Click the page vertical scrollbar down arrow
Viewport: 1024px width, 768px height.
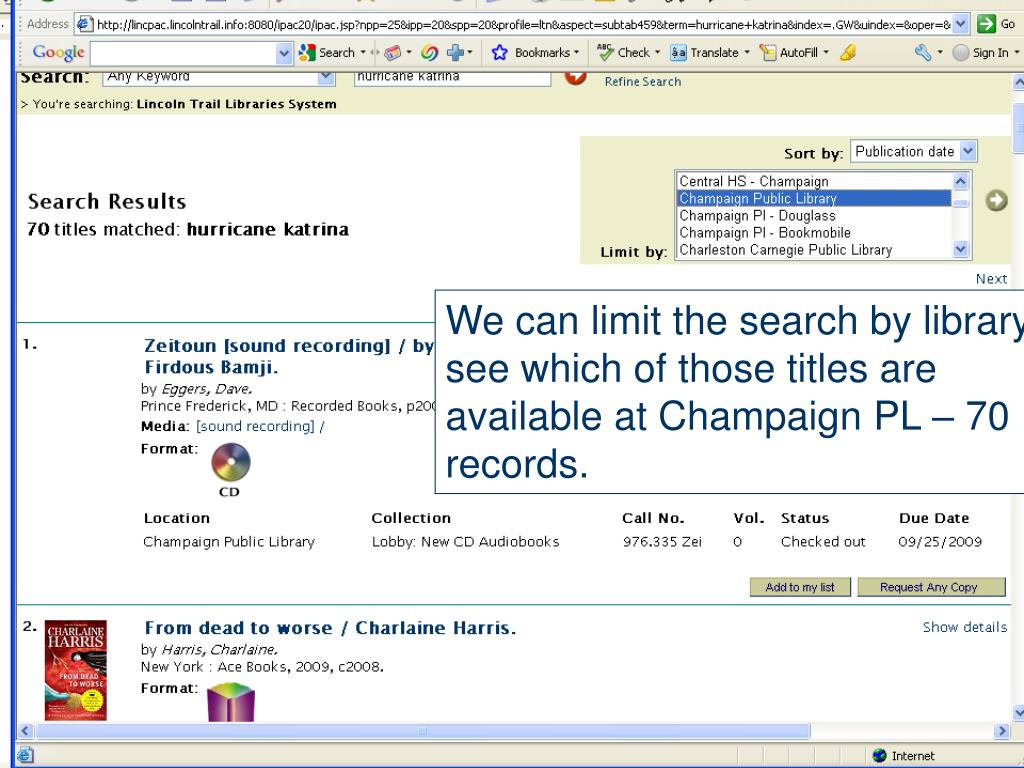pos(1017,713)
